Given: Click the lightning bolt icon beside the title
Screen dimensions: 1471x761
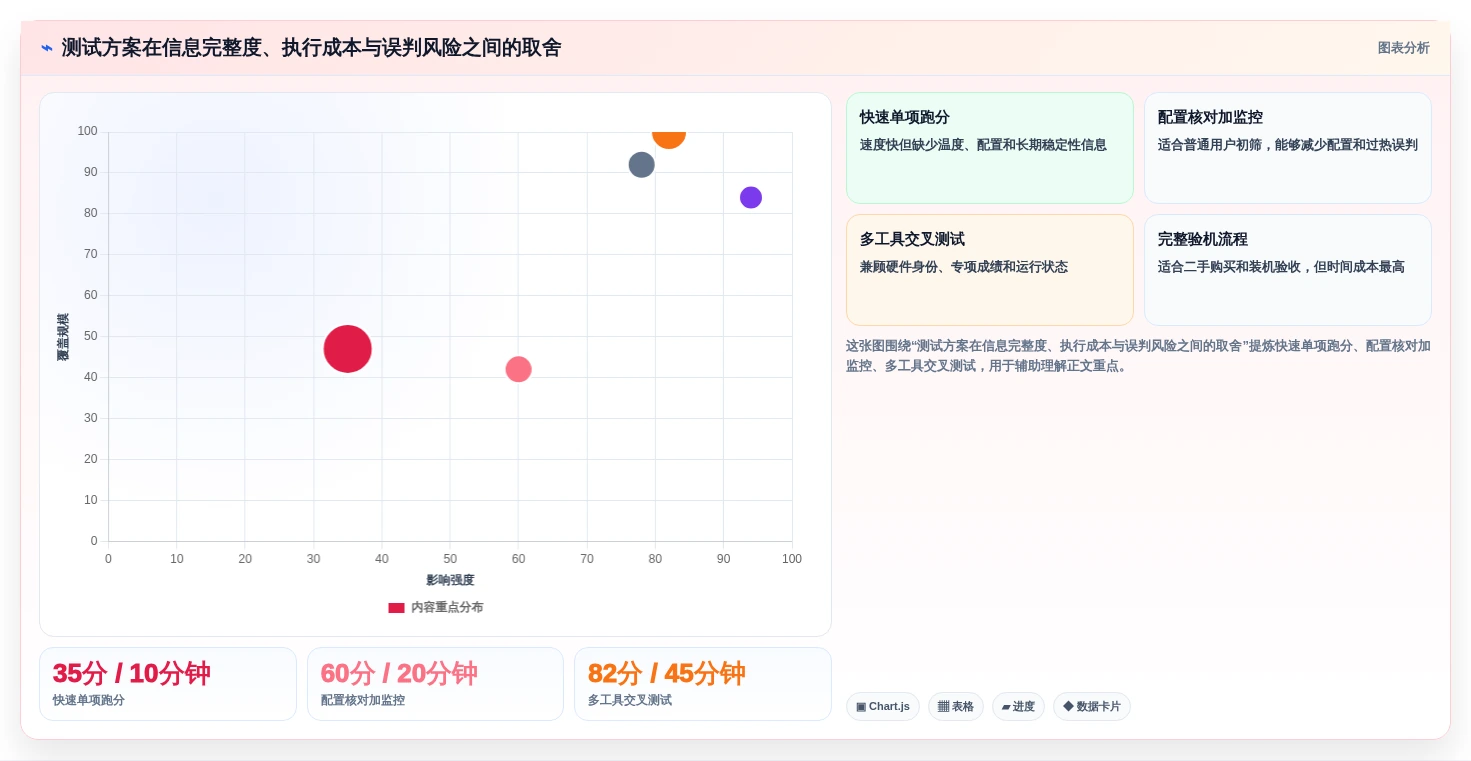Looking at the screenshot, I should click(46, 48).
